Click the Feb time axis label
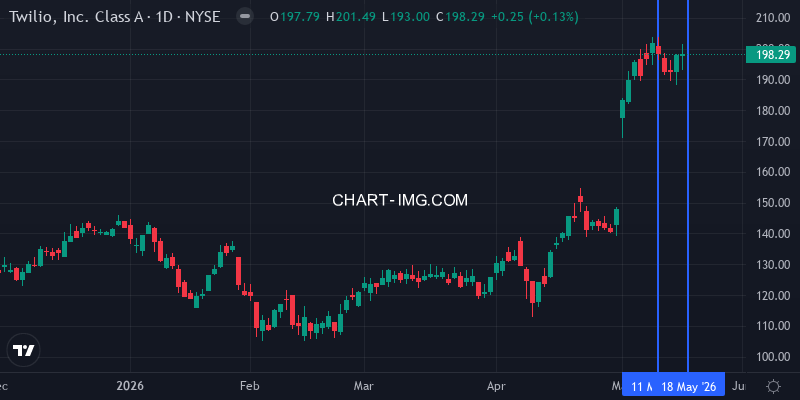 (250, 386)
